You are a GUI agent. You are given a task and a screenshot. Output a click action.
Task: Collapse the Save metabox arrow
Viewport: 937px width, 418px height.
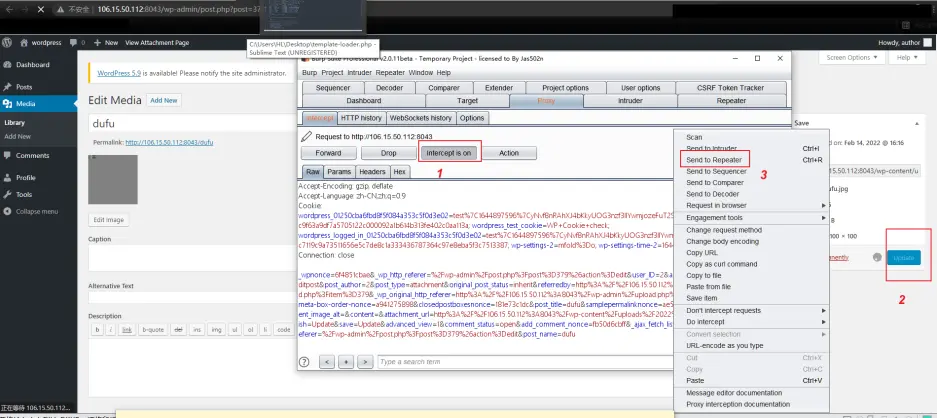point(917,123)
